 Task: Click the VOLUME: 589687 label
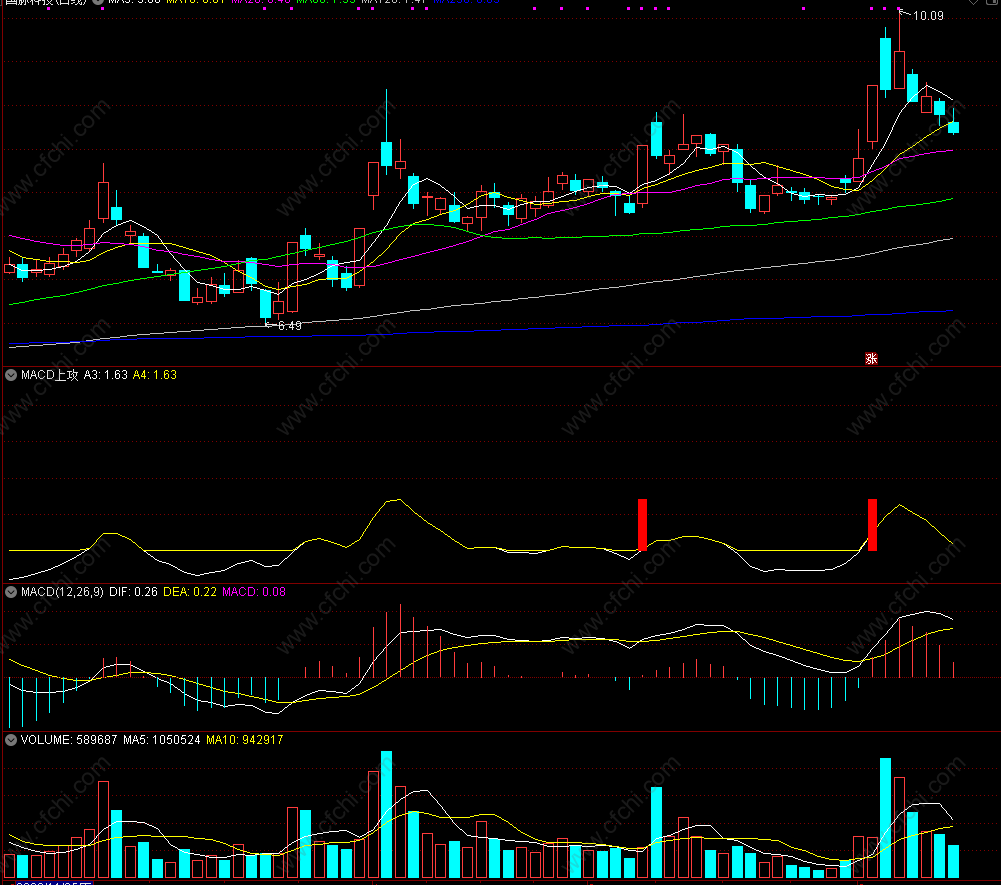(x=69, y=740)
